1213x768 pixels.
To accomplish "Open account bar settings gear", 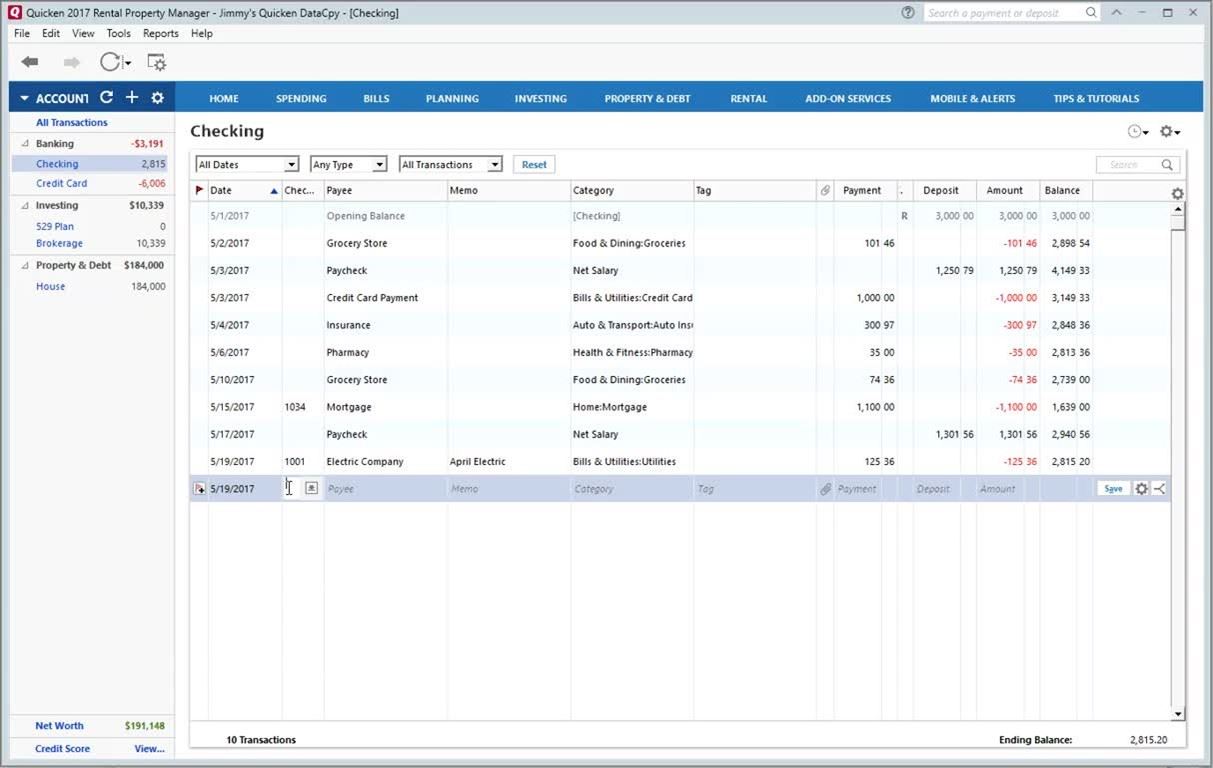I will 157,98.
